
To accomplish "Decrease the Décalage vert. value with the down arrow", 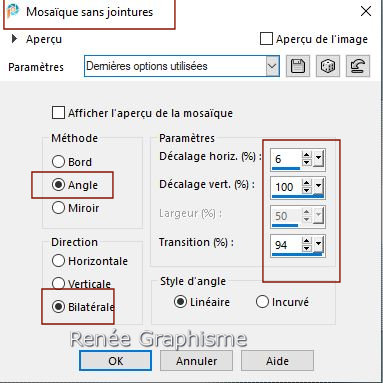I will 307,190.
